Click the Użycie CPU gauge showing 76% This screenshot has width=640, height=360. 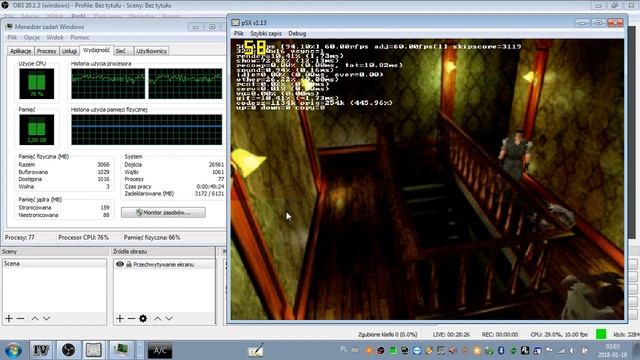coord(36,84)
